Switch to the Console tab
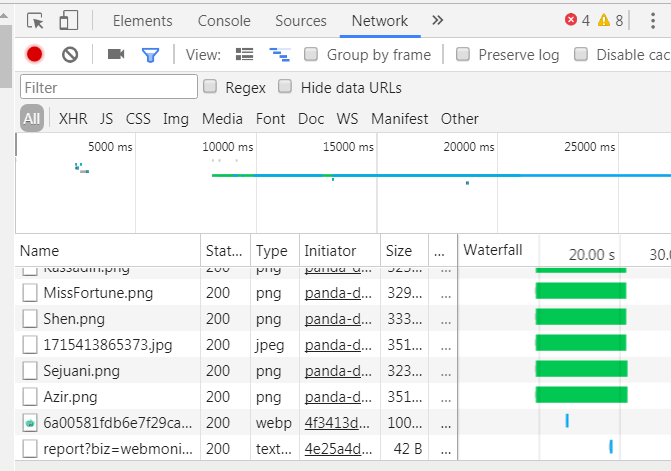Image resolution: width=671 pixels, height=471 pixels. click(x=224, y=20)
